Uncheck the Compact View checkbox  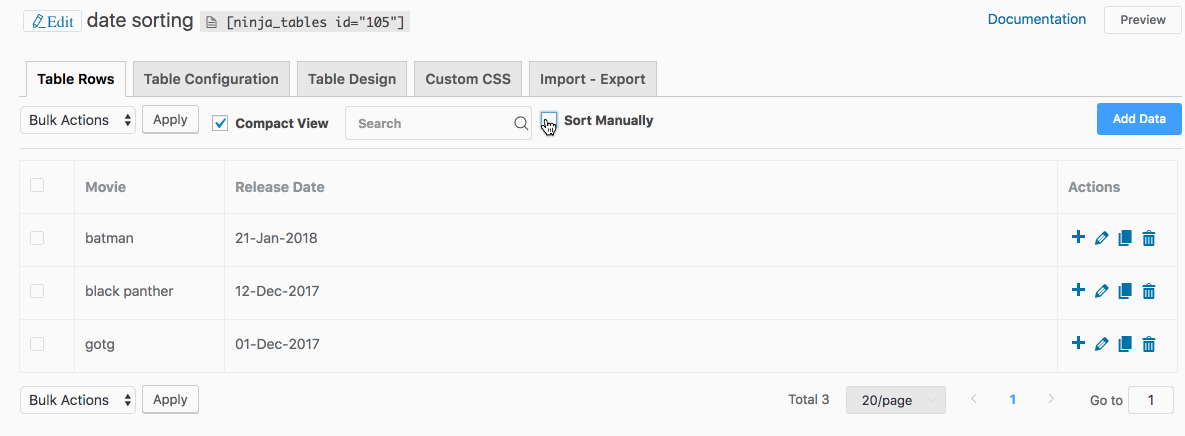click(x=221, y=123)
